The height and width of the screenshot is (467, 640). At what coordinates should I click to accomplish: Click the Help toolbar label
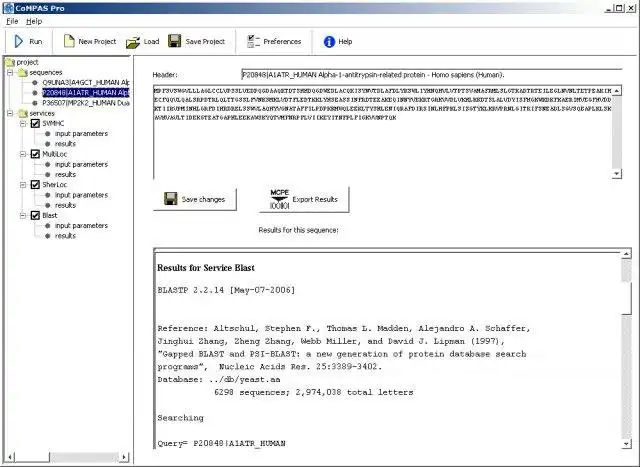[x=345, y=41]
